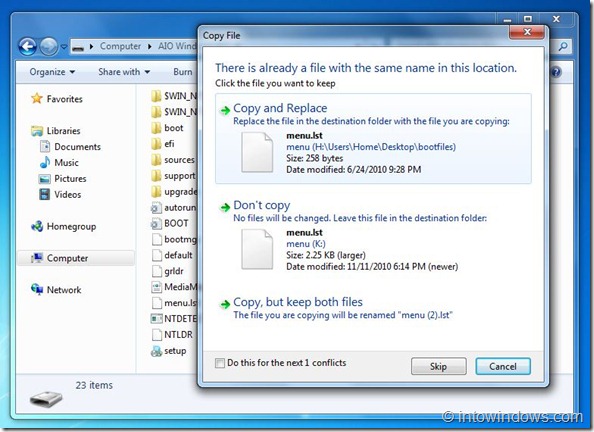
Task: Click the Forward arrow in Explorer window
Action: click(x=49, y=47)
